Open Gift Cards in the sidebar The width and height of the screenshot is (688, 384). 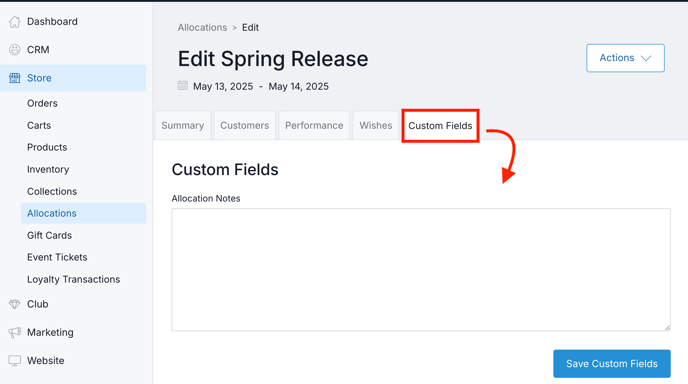click(x=49, y=235)
